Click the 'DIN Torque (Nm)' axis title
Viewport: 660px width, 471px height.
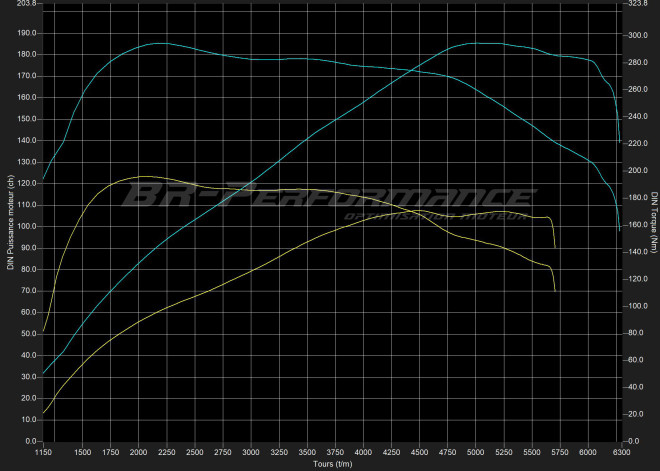pos(652,223)
